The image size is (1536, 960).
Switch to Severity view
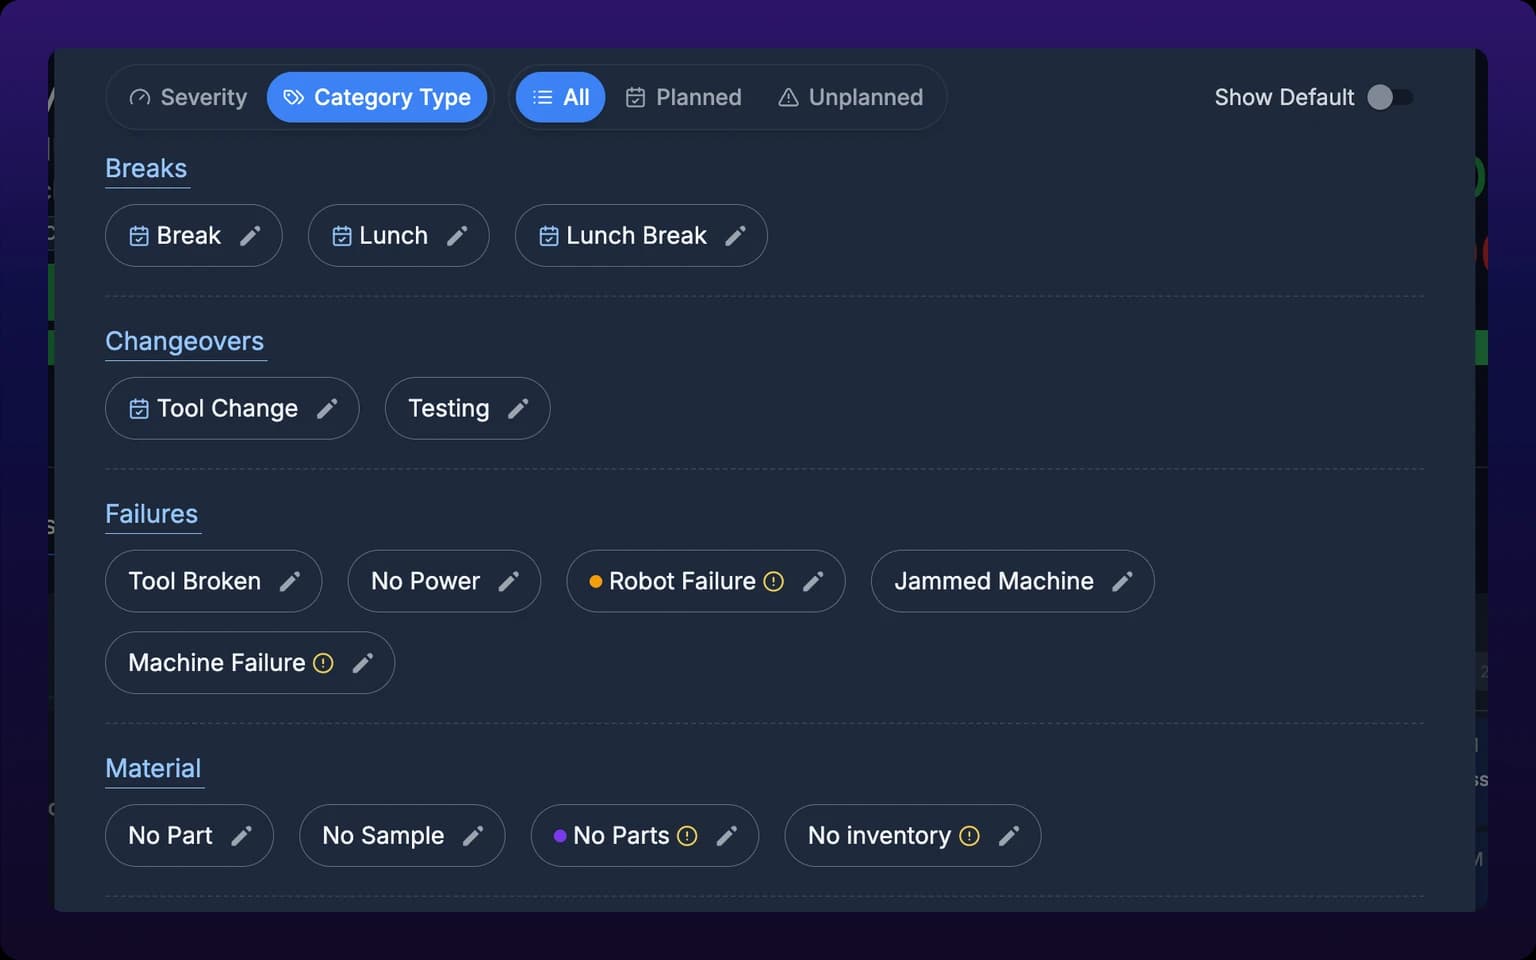(x=188, y=97)
